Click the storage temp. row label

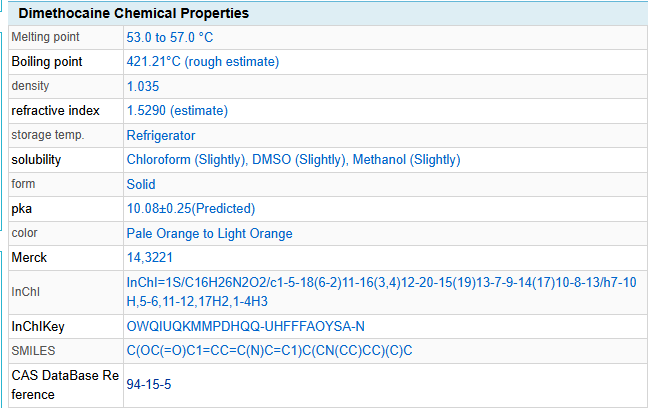click(x=48, y=135)
